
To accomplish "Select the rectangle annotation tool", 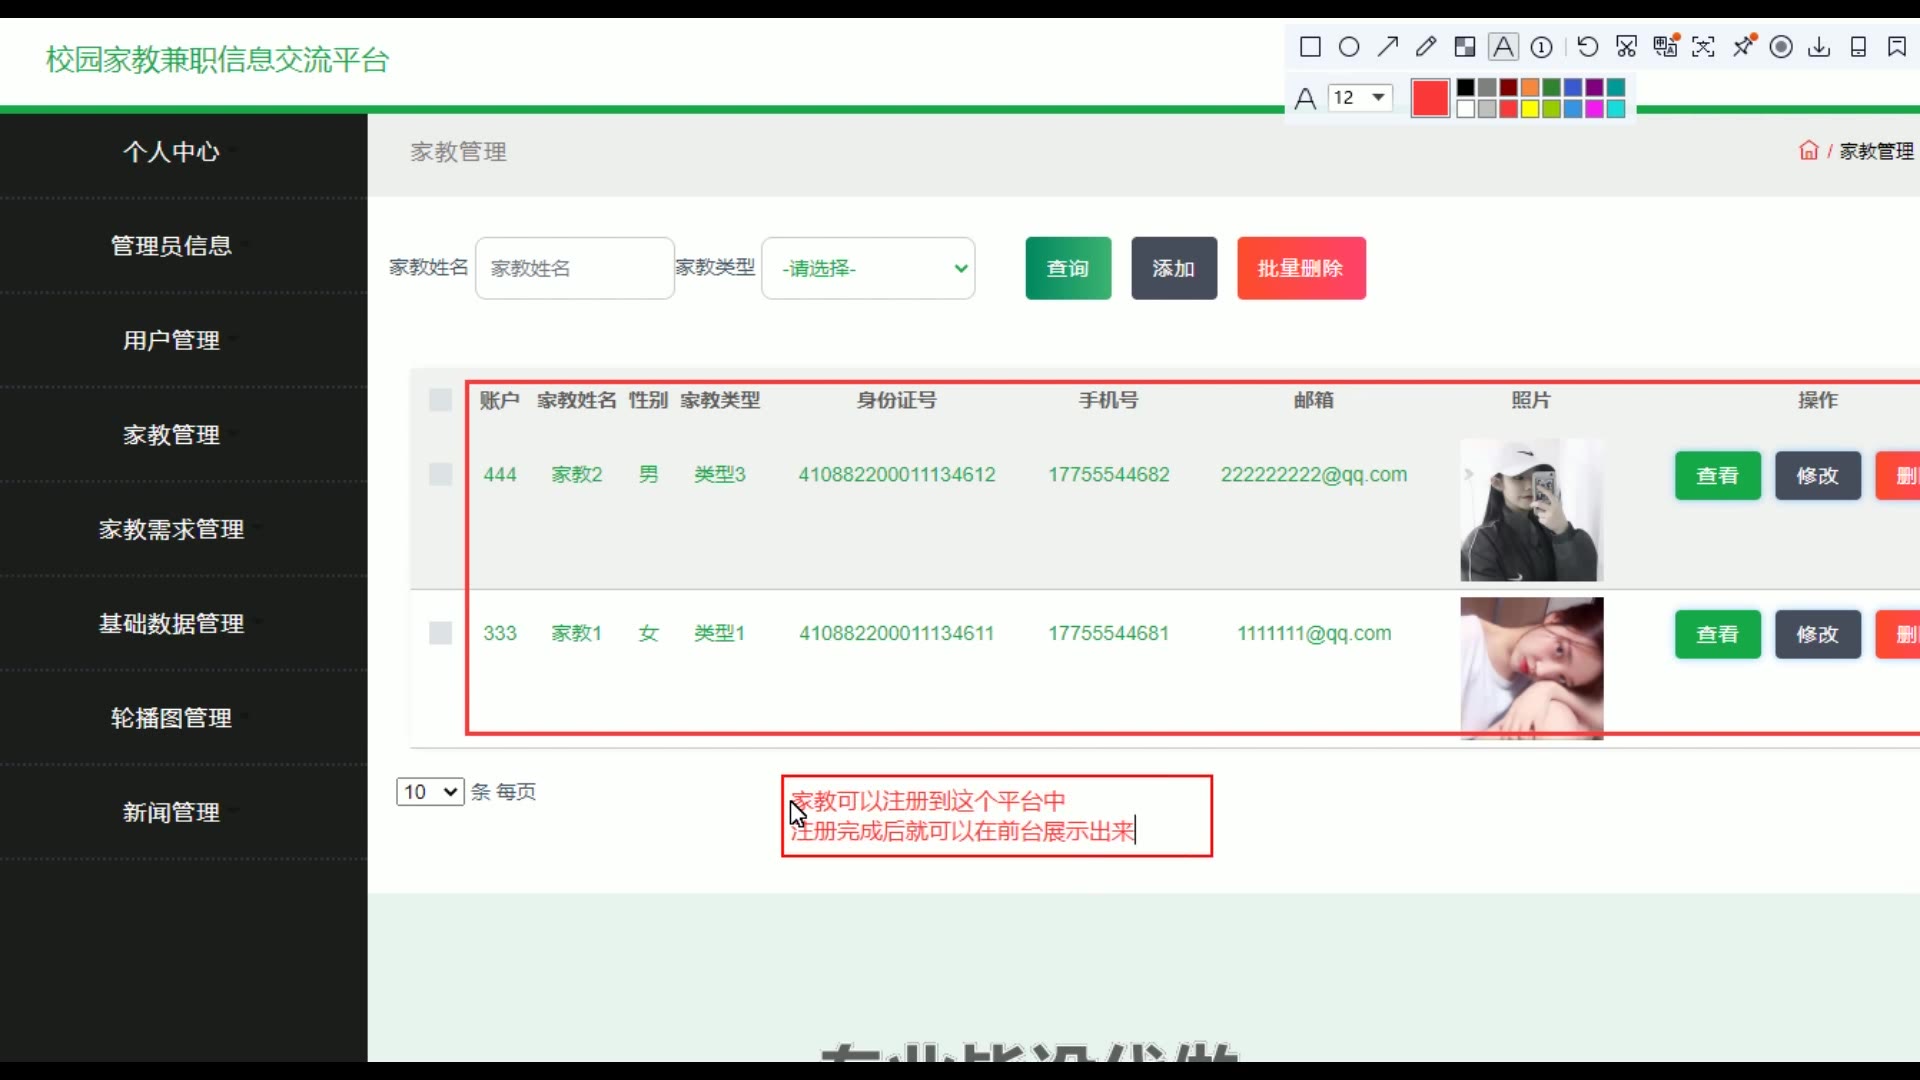I will click(x=1310, y=47).
